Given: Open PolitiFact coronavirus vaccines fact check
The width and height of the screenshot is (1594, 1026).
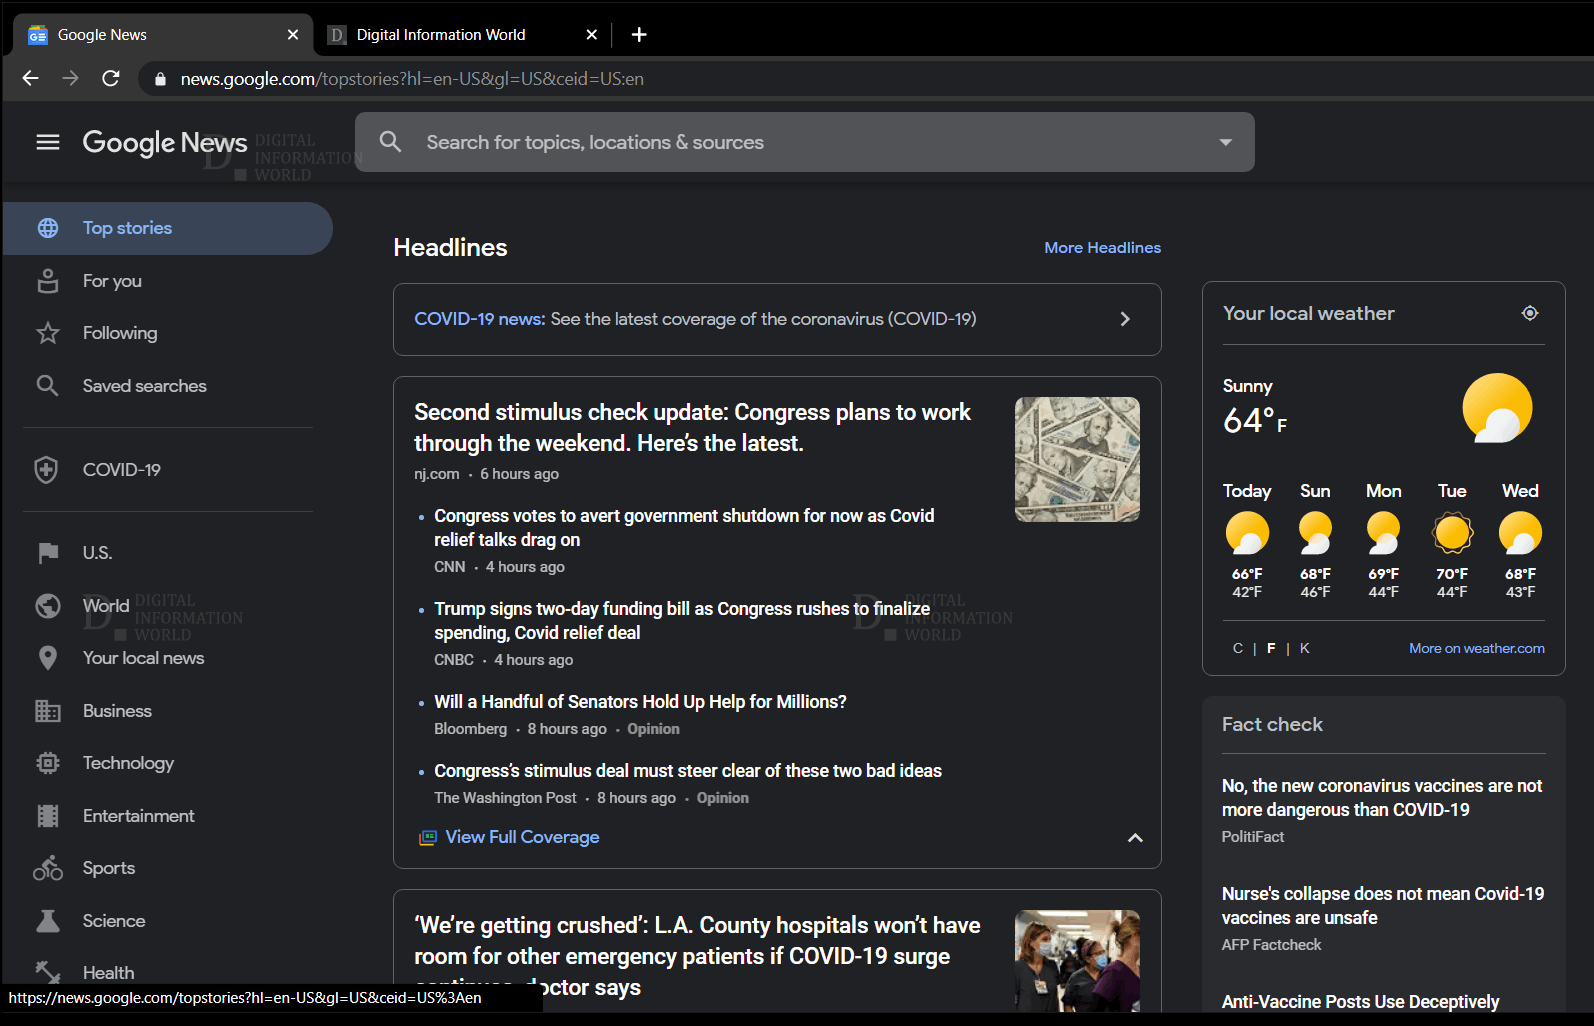Looking at the screenshot, I should point(1382,798).
